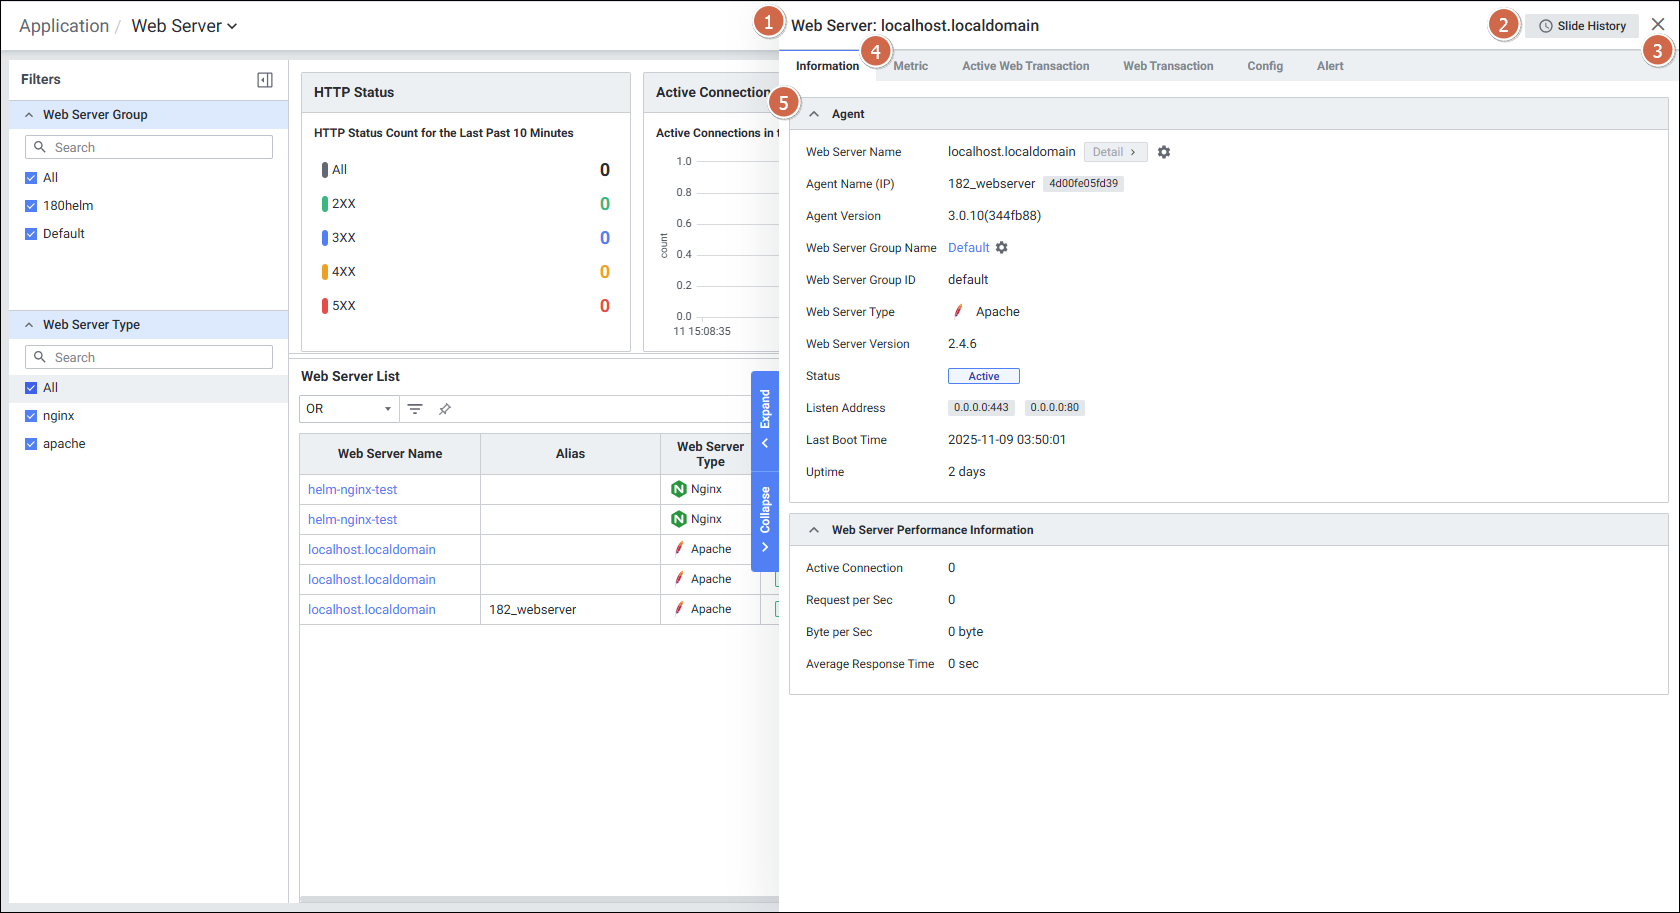Click gear icon next to Web Server Name
The width and height of the screenshot is (1680, 913).
tap(1164, 152)
